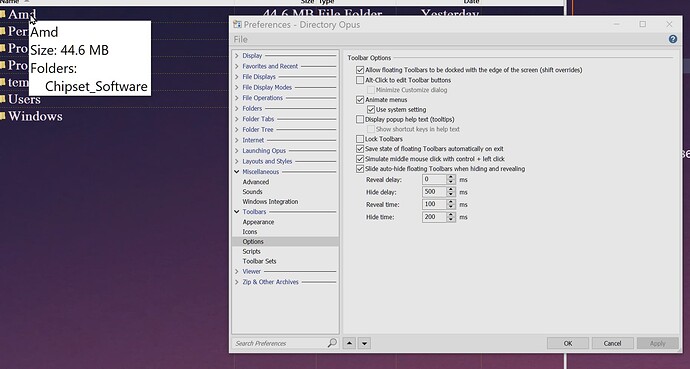Screen dimensions: 690x369
Task: Enable Alt-Click to edit Toolbar buttons
Action: 360,80
